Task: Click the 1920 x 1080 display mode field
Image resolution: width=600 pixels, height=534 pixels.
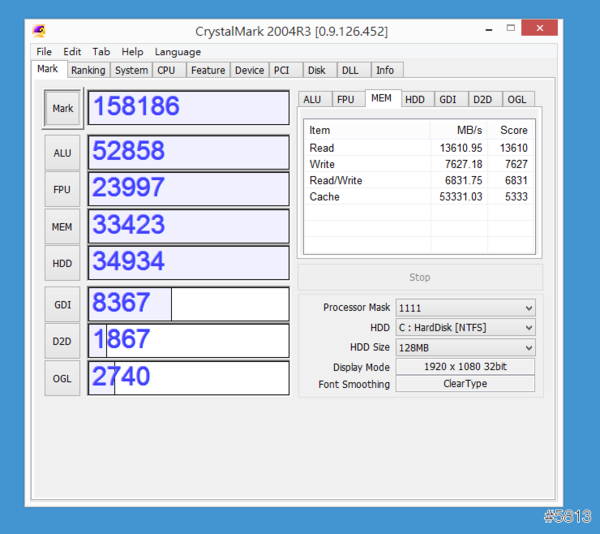Action: tap(465, 367)
